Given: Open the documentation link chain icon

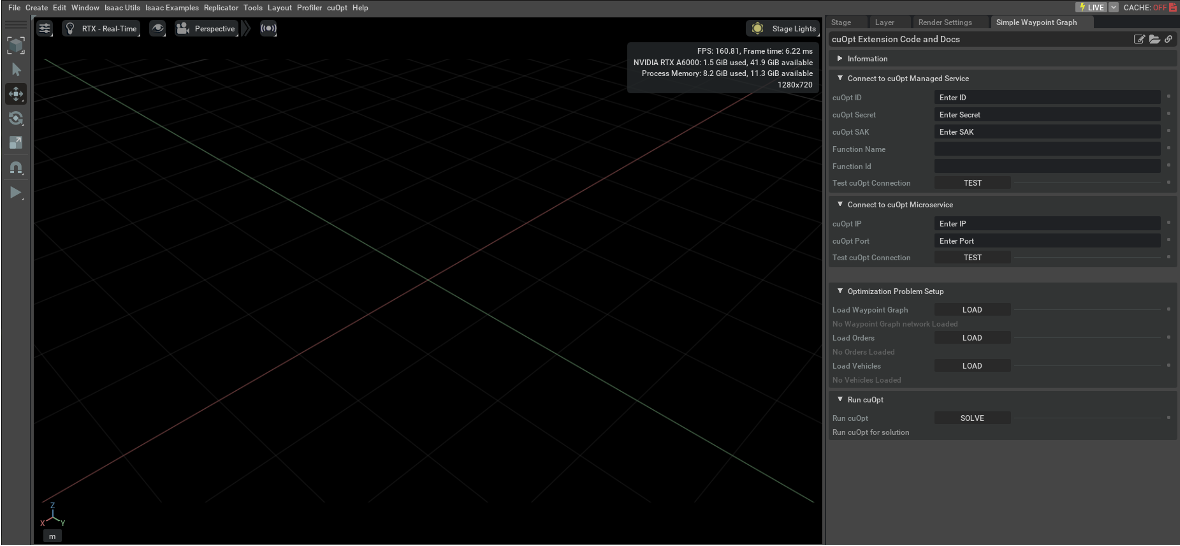Looking at the screenshot, I should (x=1168, y=39).
